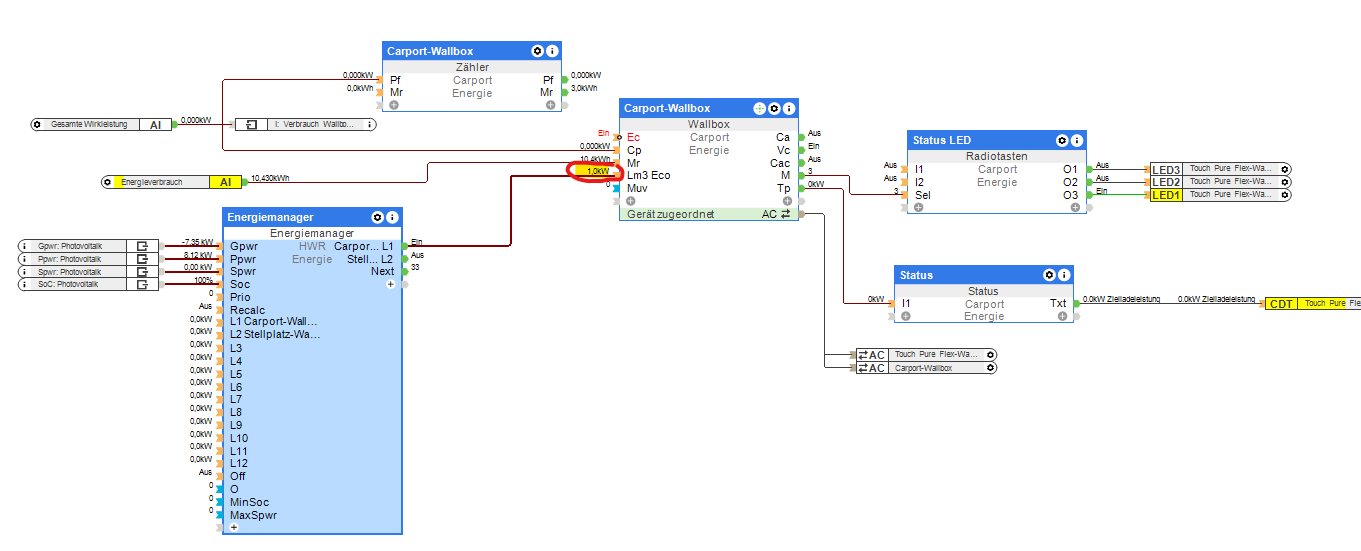Expand Status block inputs with plus

(906, 316)
